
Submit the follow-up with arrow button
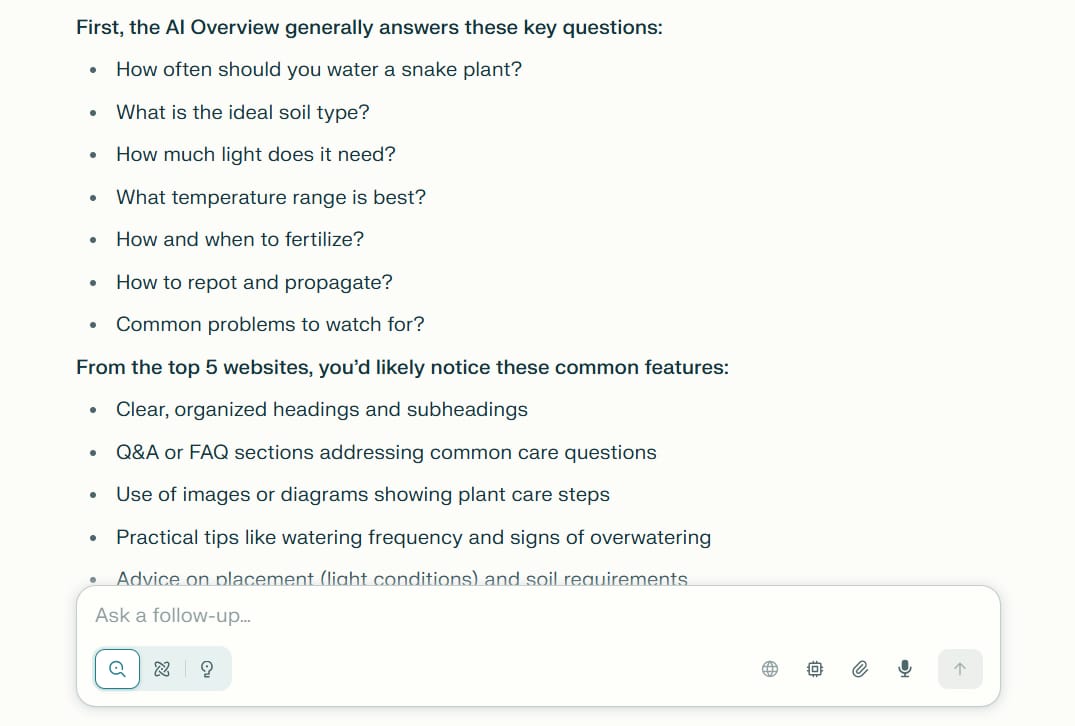(960, 668)
